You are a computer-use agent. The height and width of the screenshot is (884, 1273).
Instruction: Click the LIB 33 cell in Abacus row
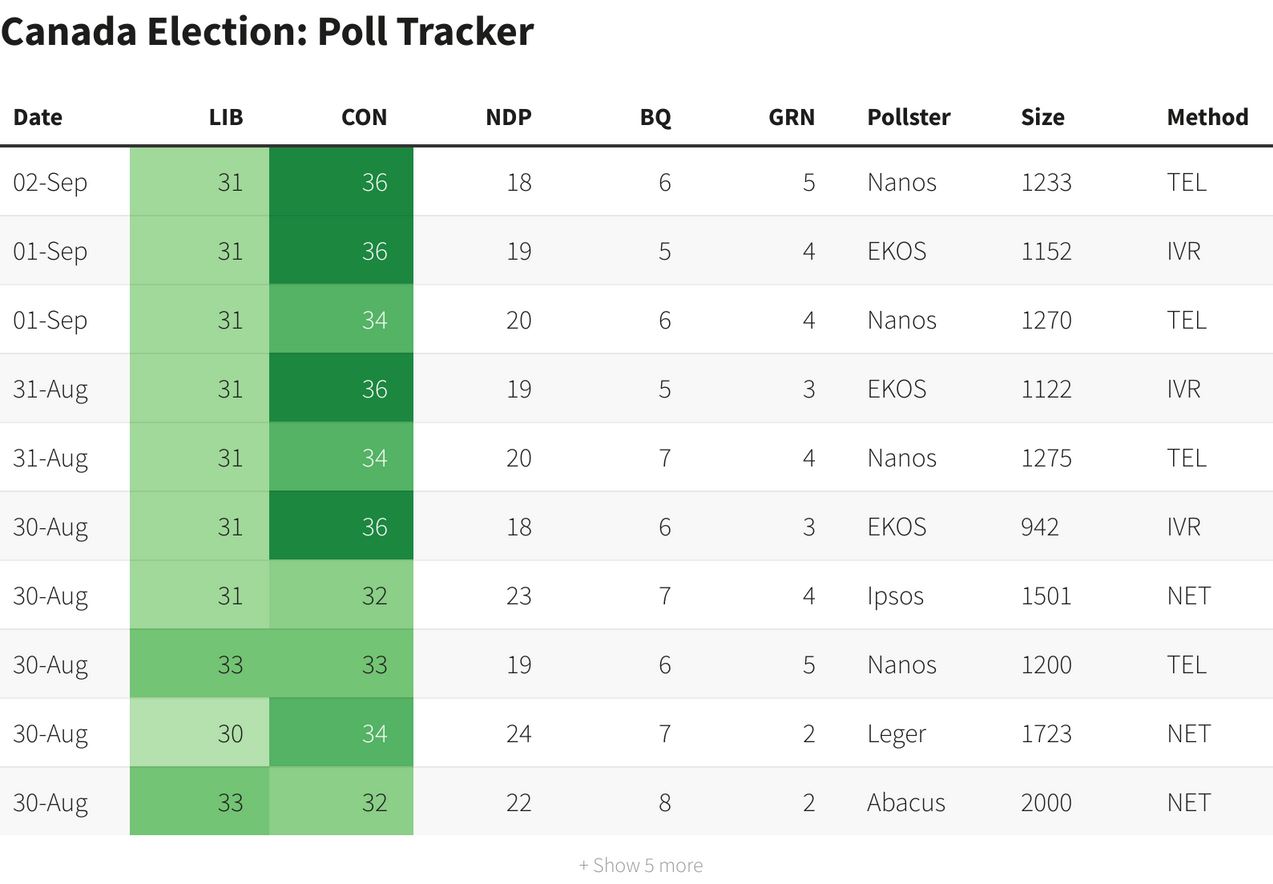(x=200, y=803)
